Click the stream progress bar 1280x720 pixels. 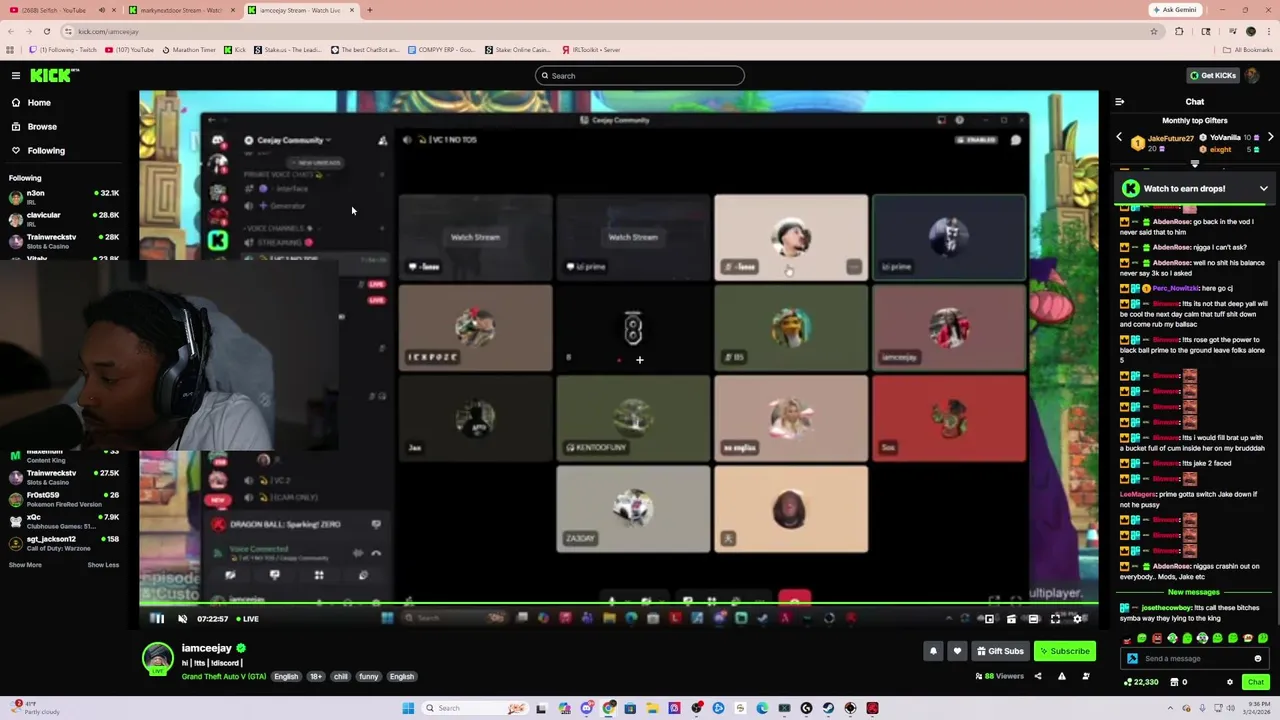point(619,603)
